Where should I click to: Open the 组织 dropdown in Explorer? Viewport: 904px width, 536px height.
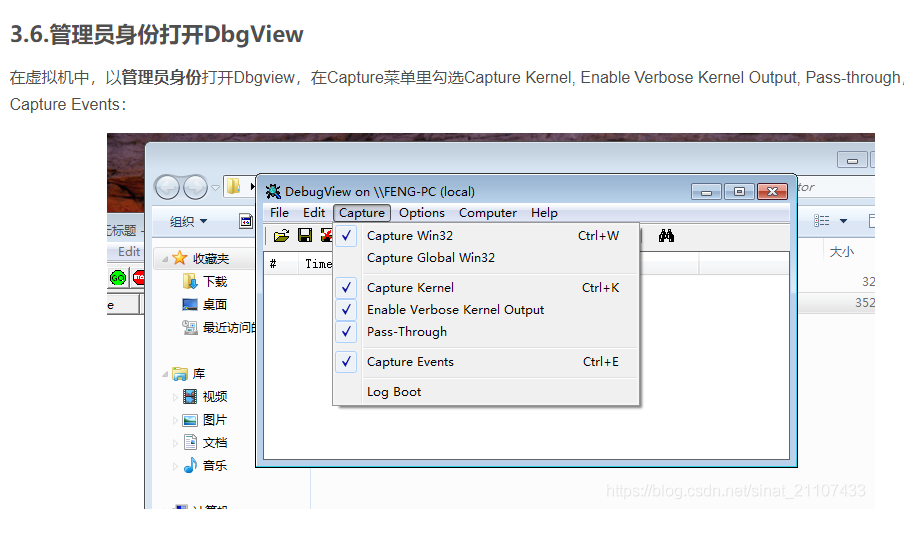[x=189, y=221]
